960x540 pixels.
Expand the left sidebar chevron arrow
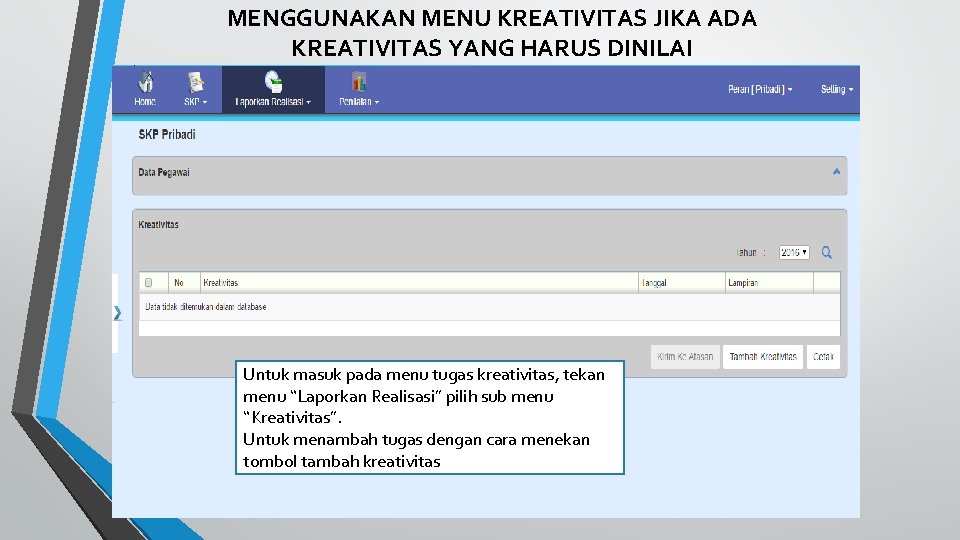[118, 313]
